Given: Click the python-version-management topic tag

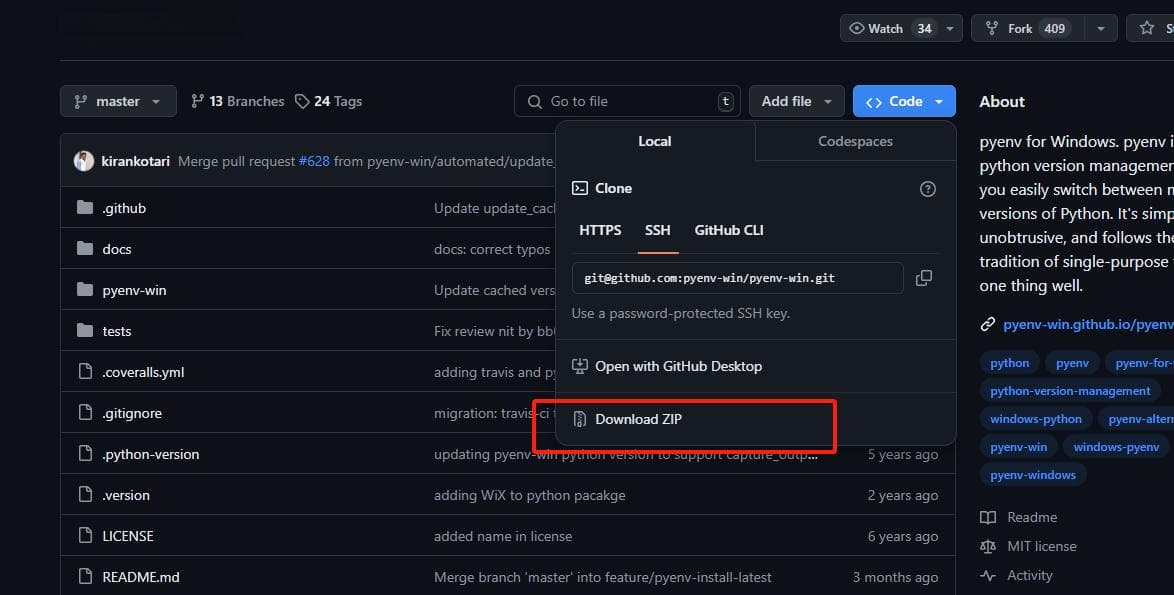Looking at the screenshot, I should [x=1070, y=391].
